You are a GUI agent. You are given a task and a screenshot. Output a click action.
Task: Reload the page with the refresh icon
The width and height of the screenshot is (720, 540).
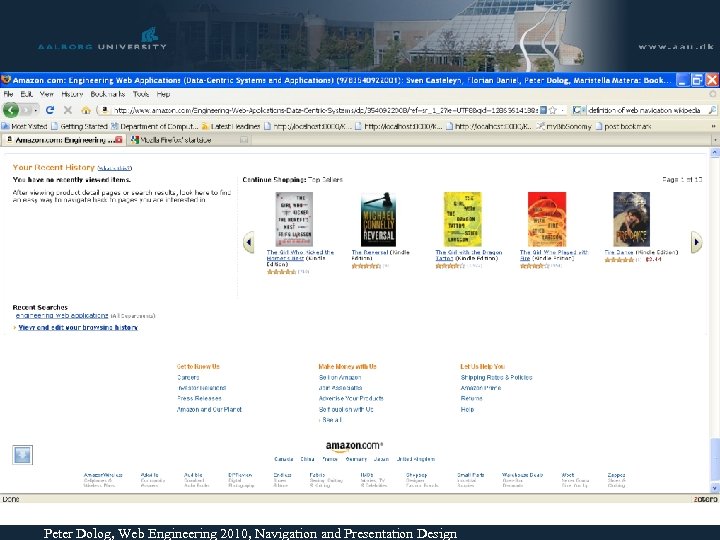(x=50, y=110)
